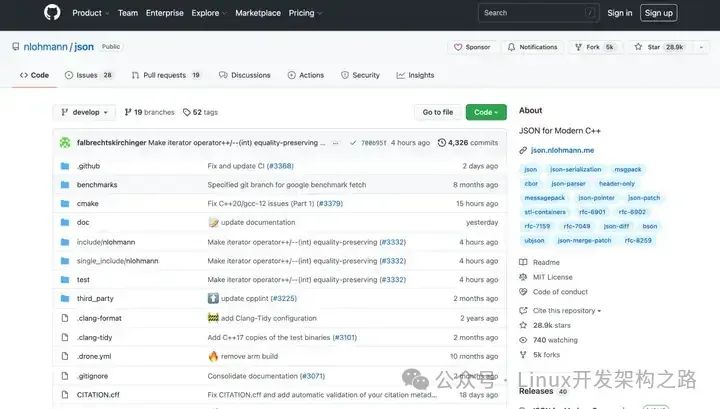
Task: Open the benchmarks folder icon
Action: (65, 185)
